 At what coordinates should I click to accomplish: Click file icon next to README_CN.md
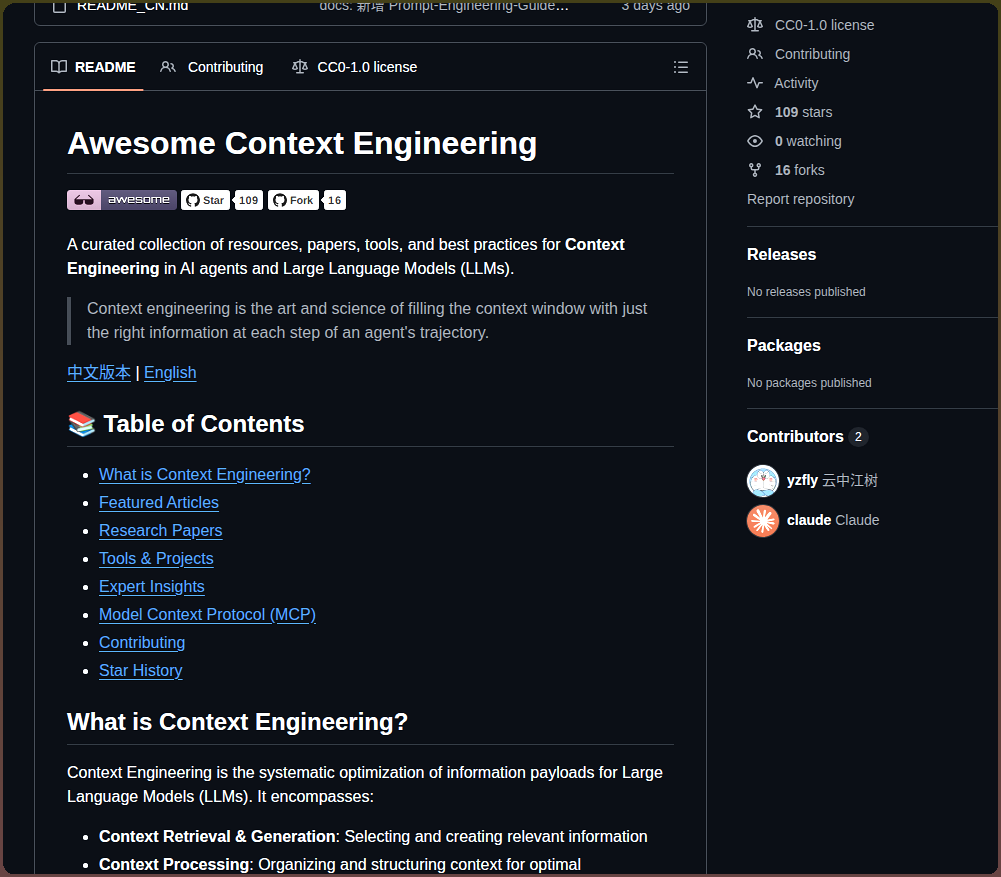pos(59,6)
